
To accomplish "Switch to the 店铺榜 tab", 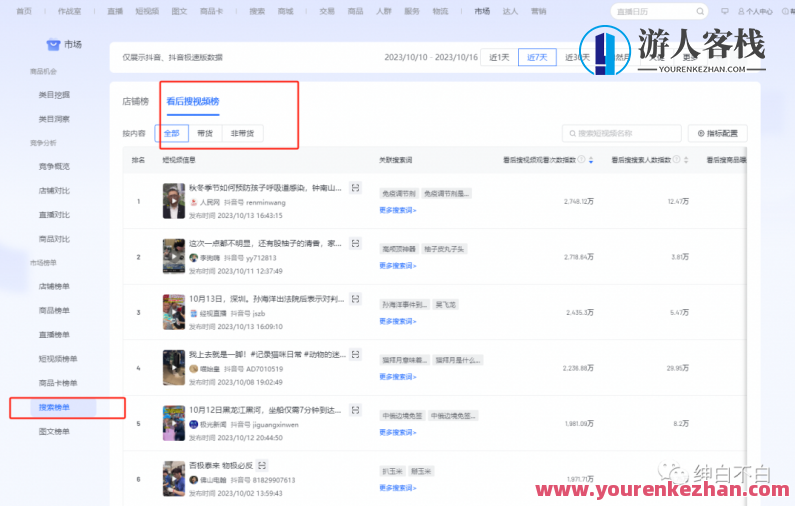I will pos(135,101).
